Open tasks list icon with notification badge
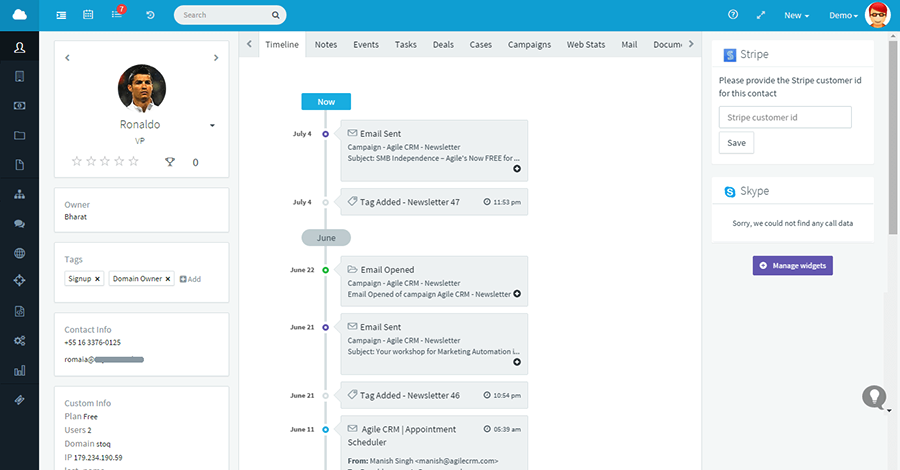This screenshot has height=470, width=900. coord(117,15)
